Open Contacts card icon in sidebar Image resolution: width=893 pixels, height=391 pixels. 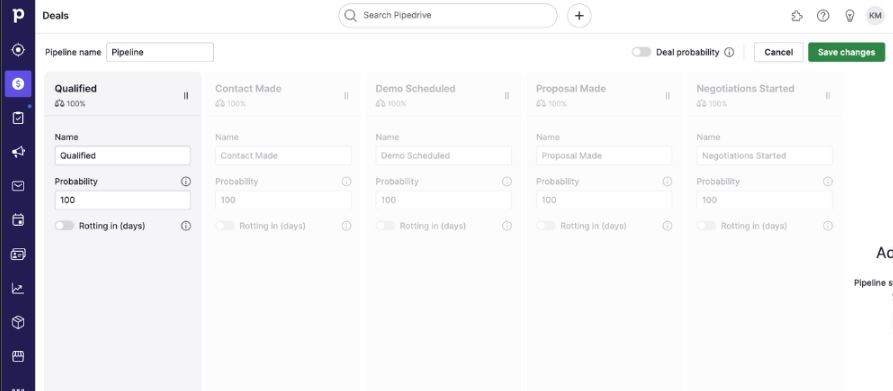(x=18, y=254)
